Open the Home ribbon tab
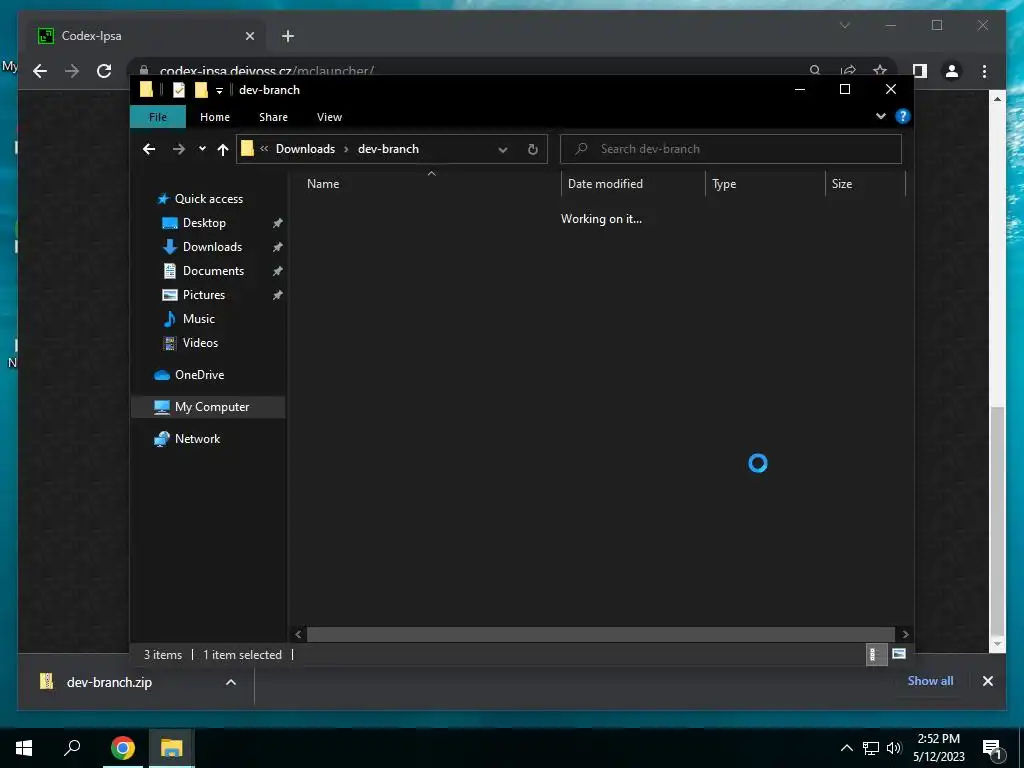 (x=215, y=117)
